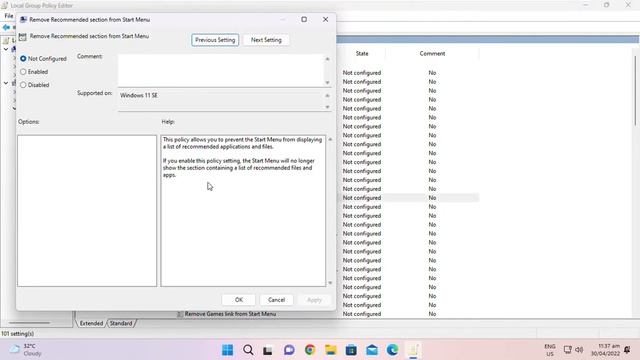Click the Help description text area
640x360 pixels.
(243, 211)
